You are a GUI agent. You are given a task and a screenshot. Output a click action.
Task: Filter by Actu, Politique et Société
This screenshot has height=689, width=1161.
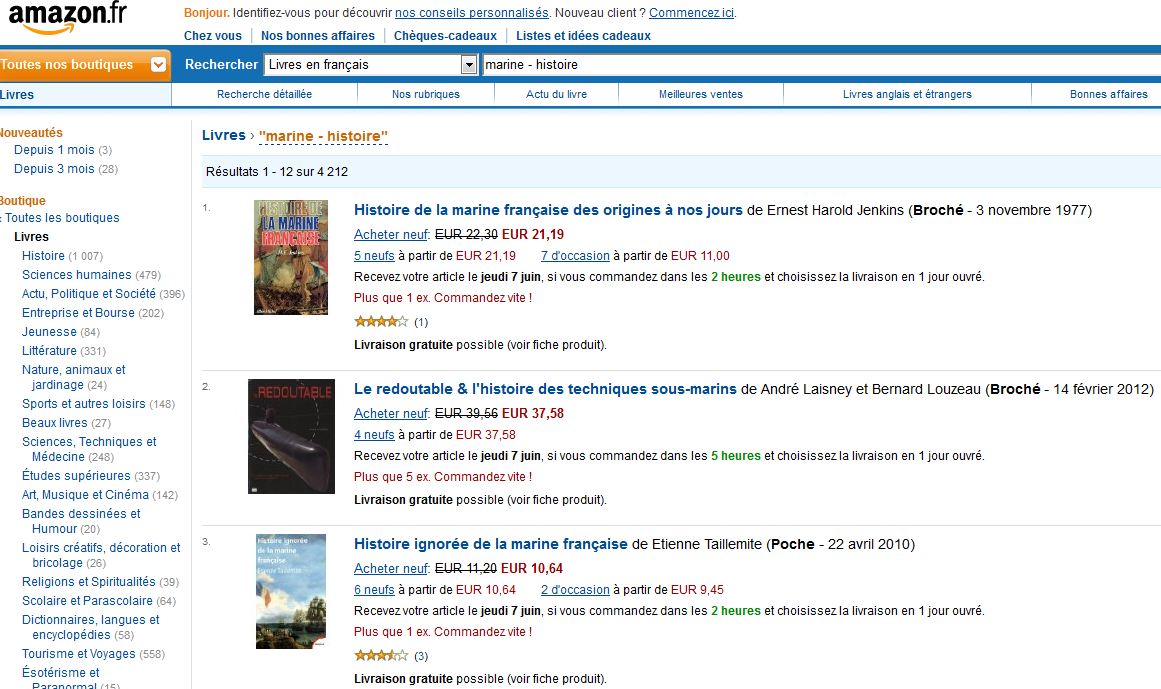[x=89, y=294]
